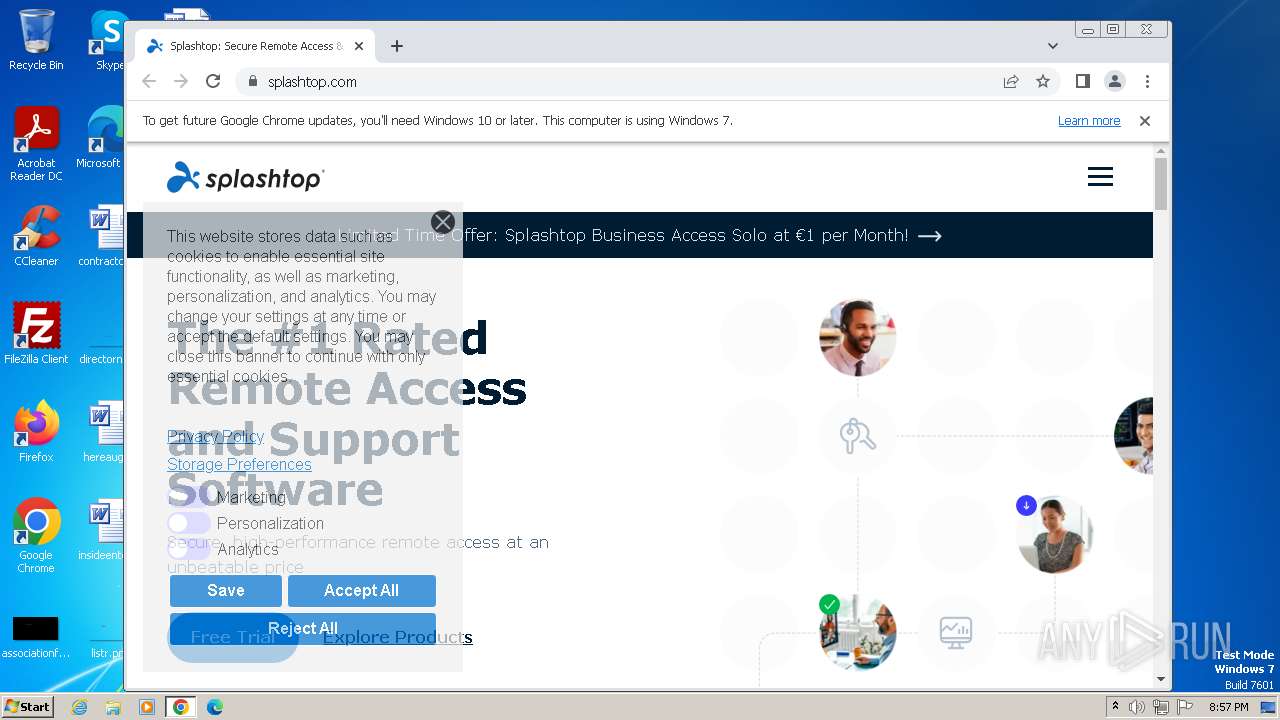Screen dimensions: 1280x720
Task: Open the Limited Time Offer banner arrow
Action: 930,236
